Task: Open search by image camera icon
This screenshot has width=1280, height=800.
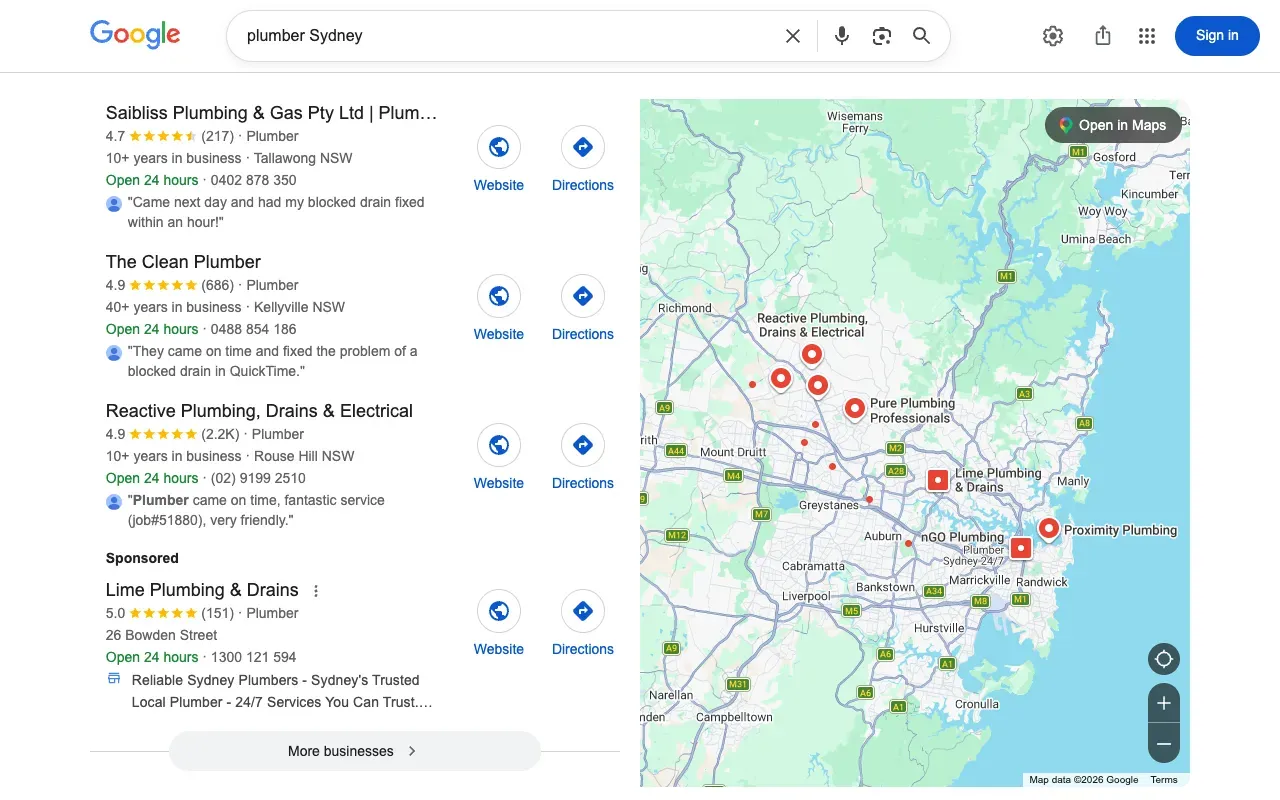Action: [881, 36]
